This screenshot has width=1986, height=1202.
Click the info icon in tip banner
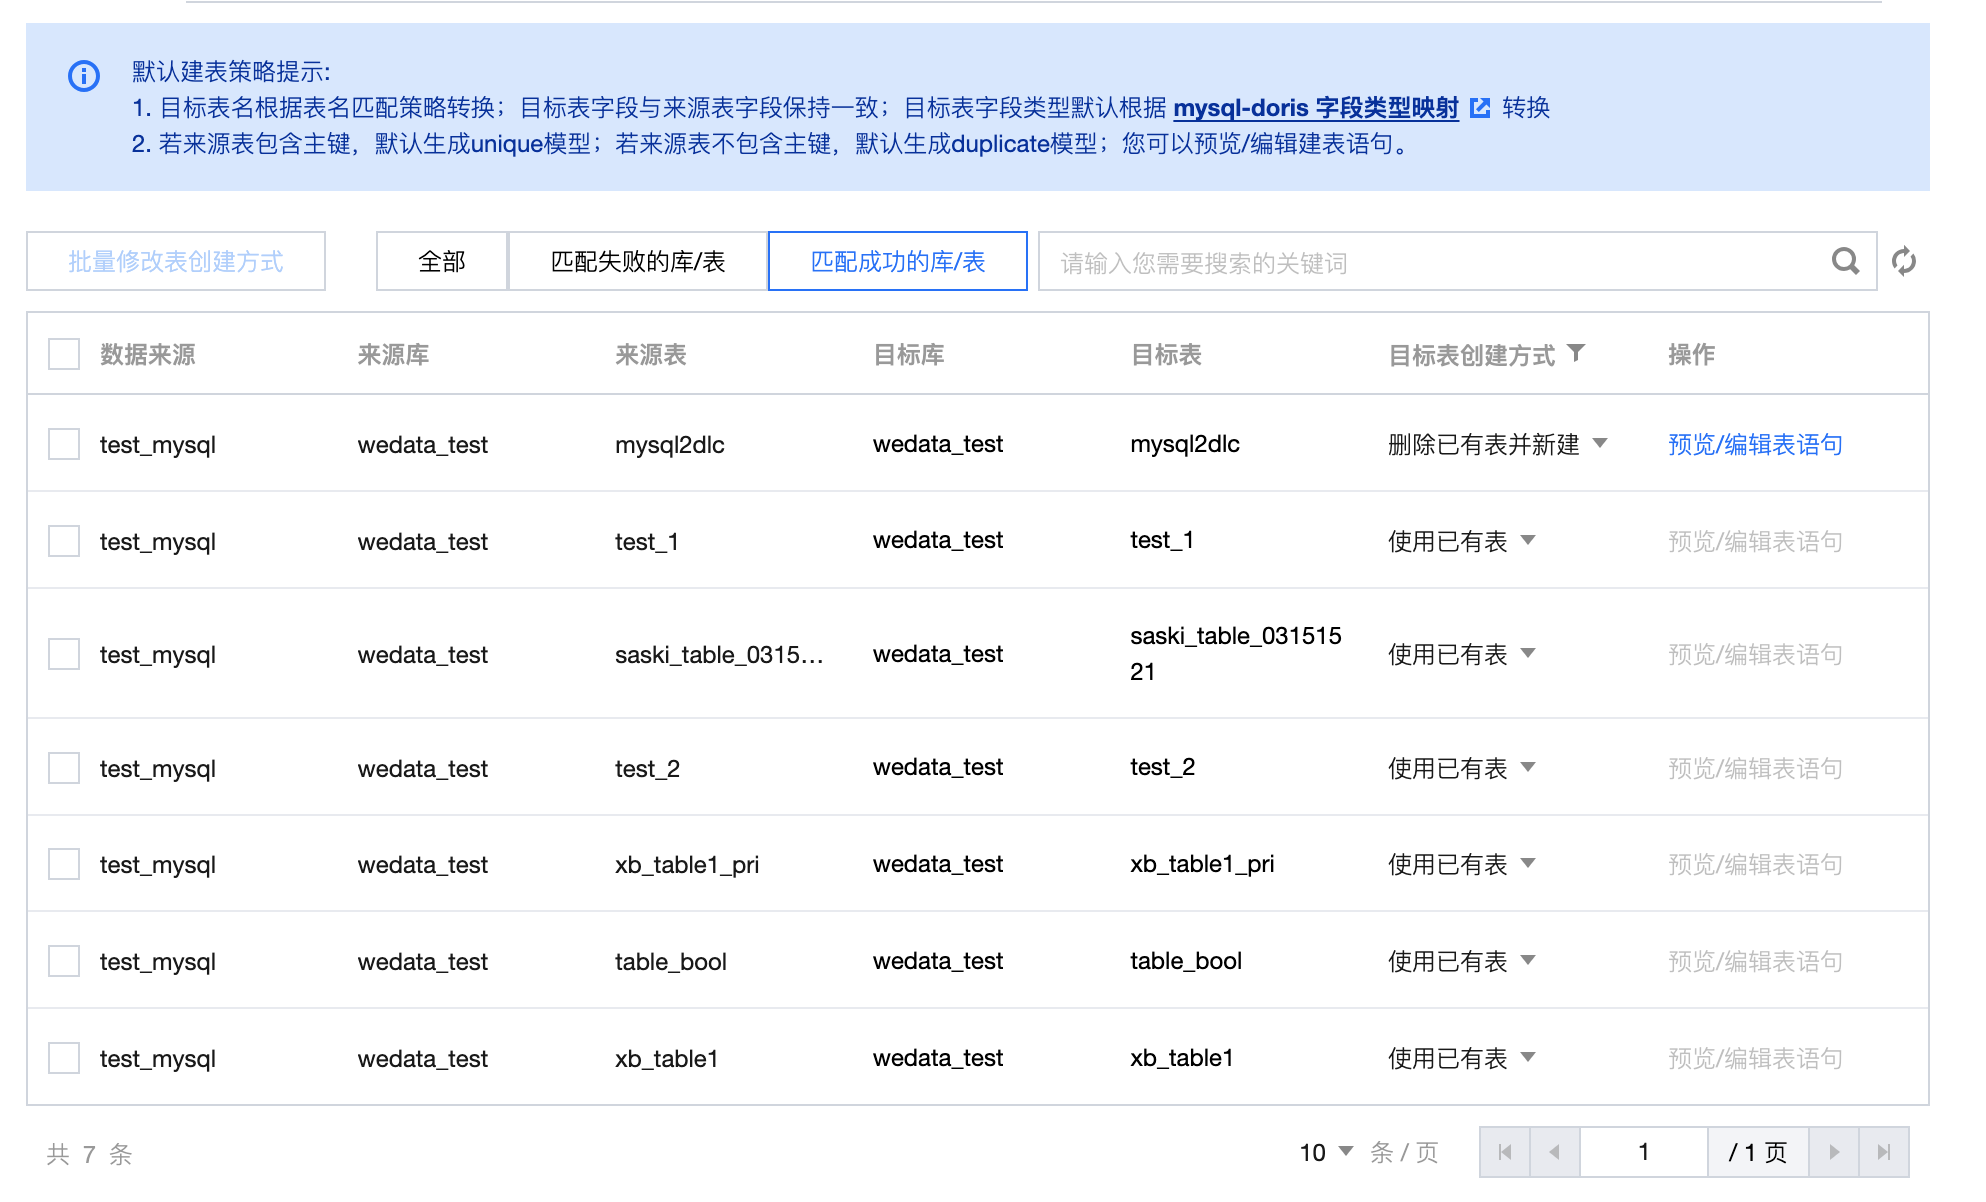click(x=84, y=76)
